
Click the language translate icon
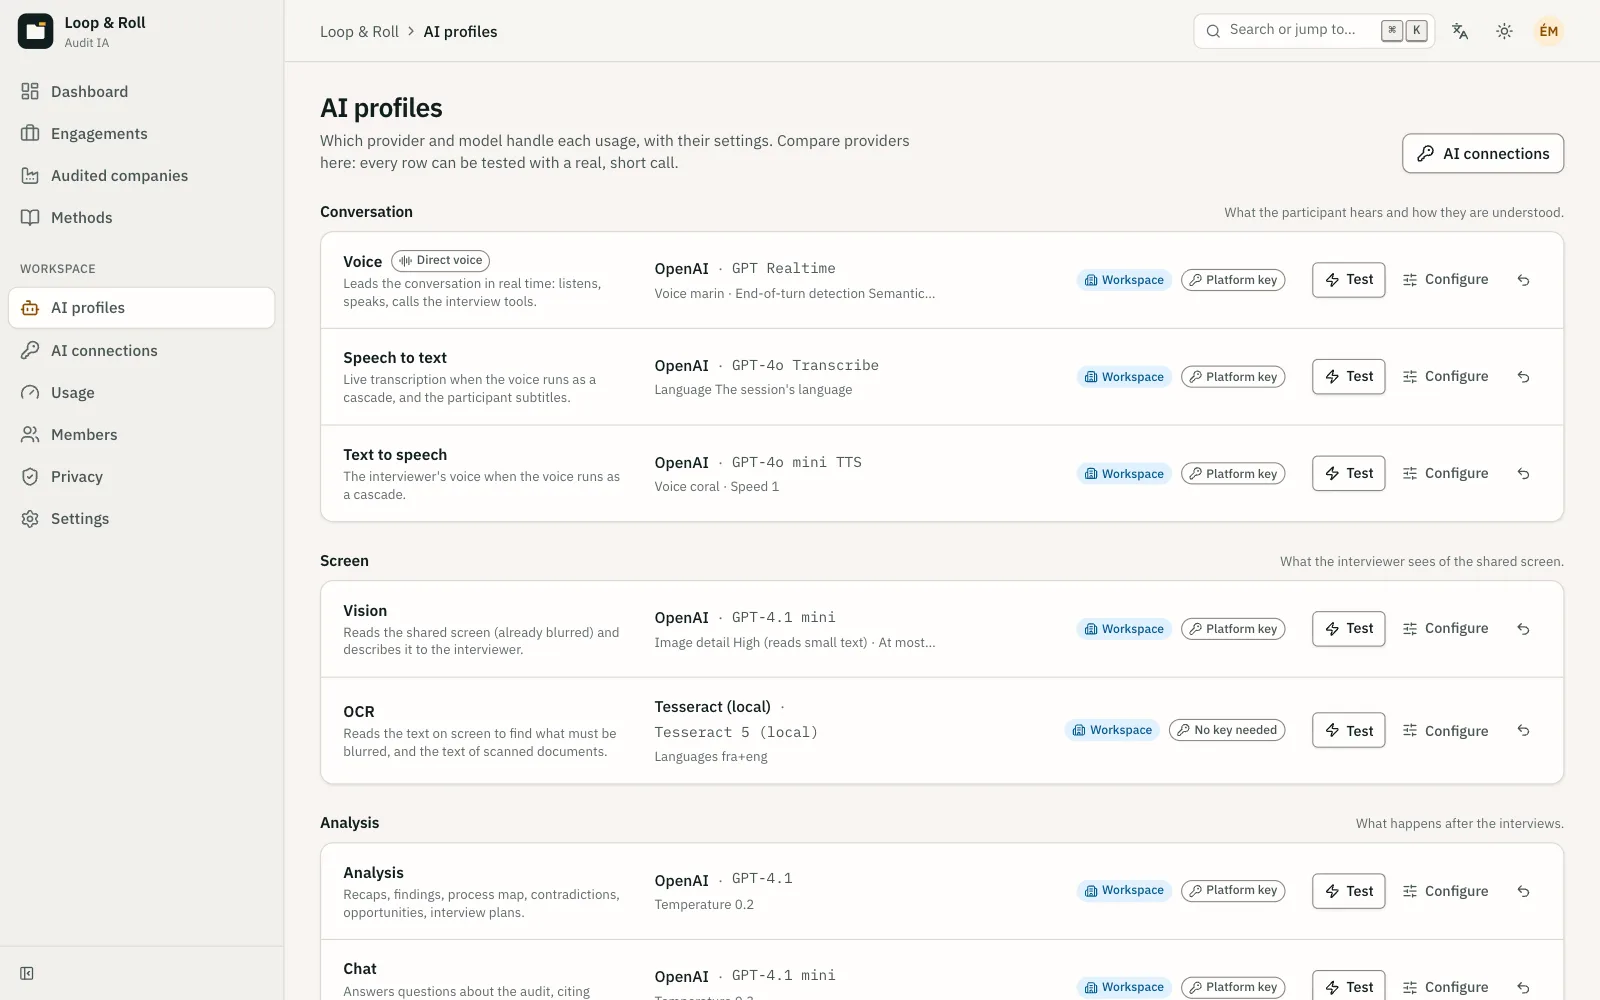point(1460,31)
